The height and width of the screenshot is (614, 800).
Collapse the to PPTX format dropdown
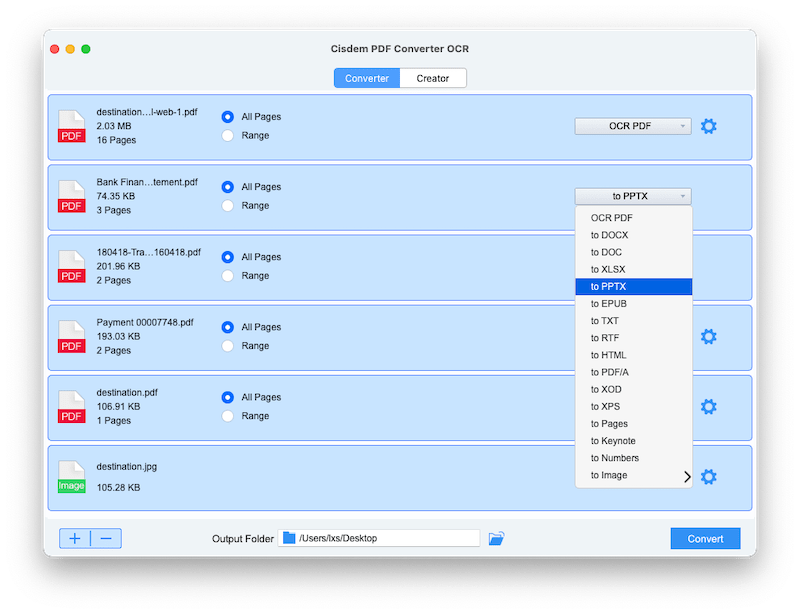[x=632, y=197]
